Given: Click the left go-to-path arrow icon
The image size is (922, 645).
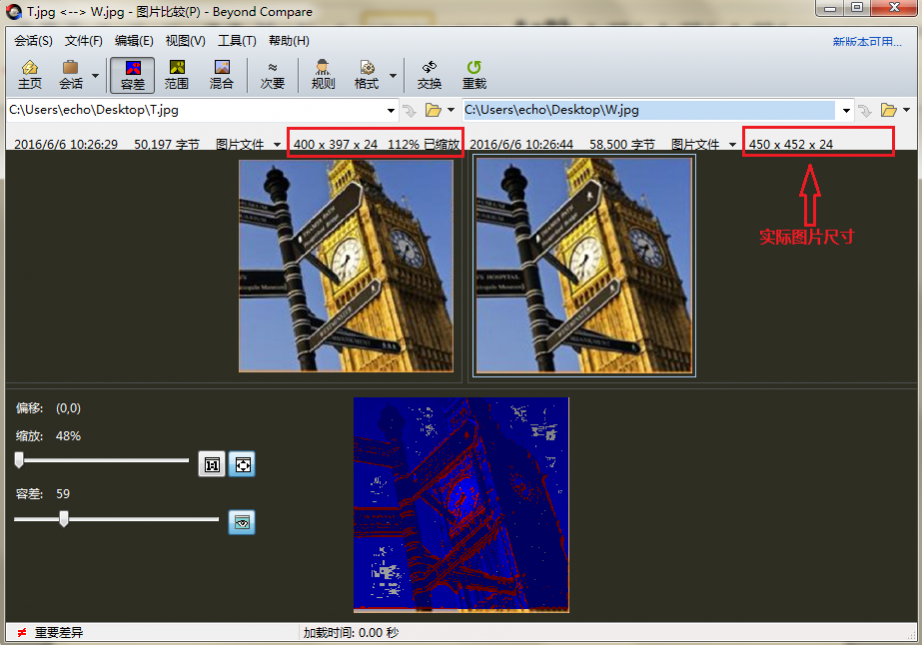Looking at the screenshot, I should (x=409, y=111).
